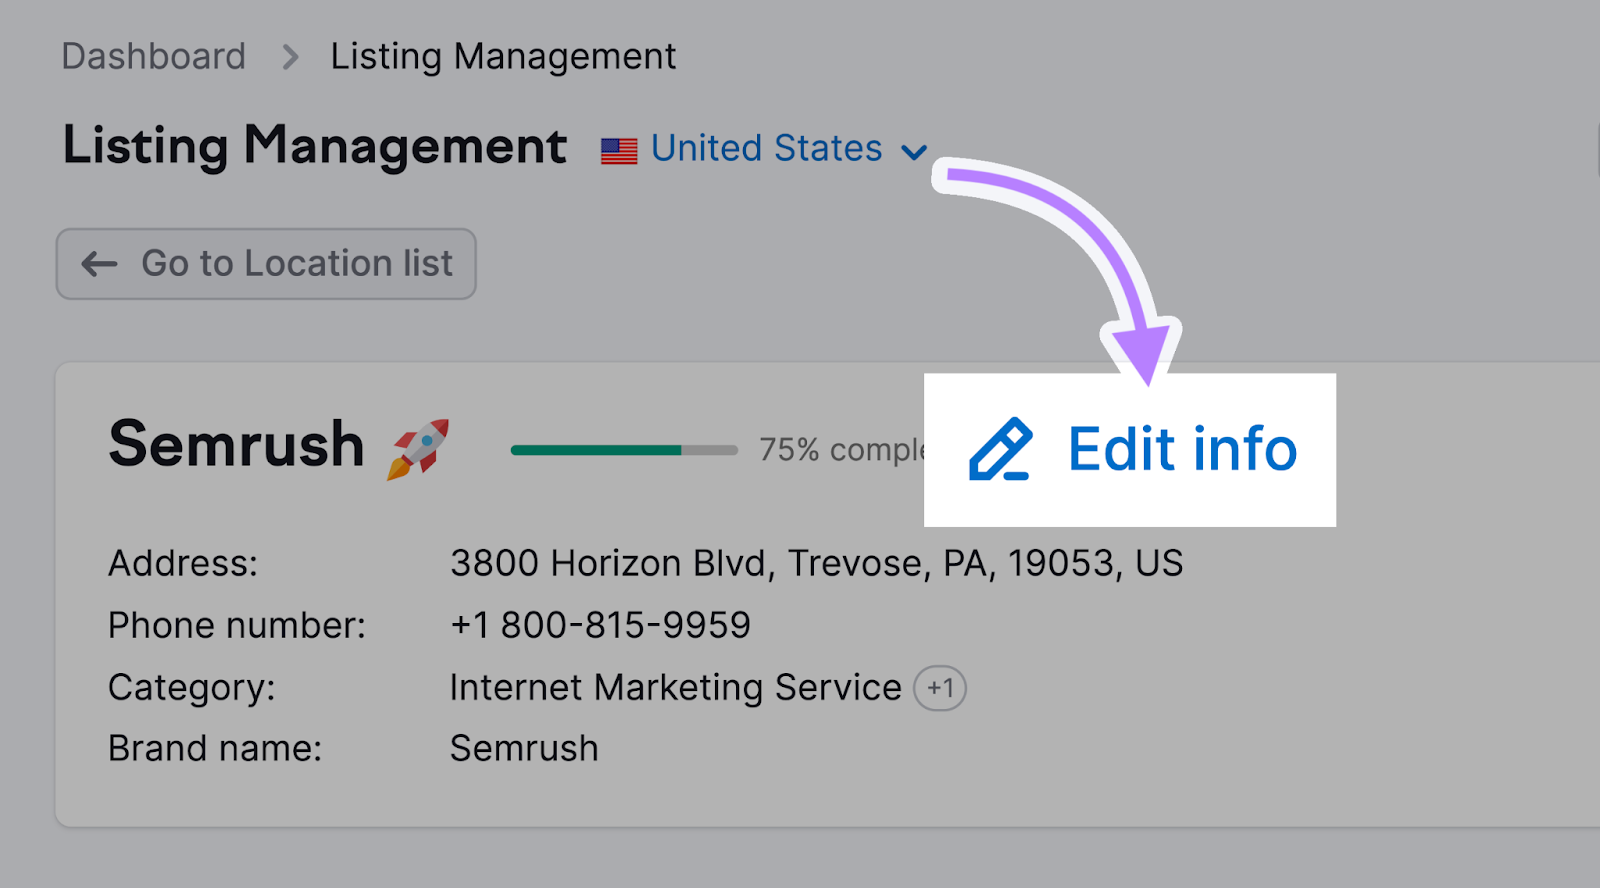The image size is (1600, 888).
Task: Open the United States country selector
Action: [x=766, y=149]
